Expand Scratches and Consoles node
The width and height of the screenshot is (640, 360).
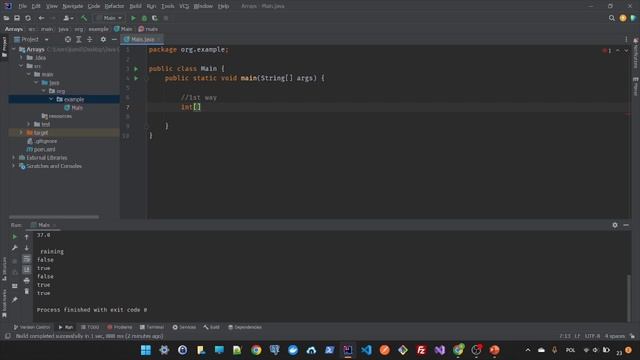(13, 166)
